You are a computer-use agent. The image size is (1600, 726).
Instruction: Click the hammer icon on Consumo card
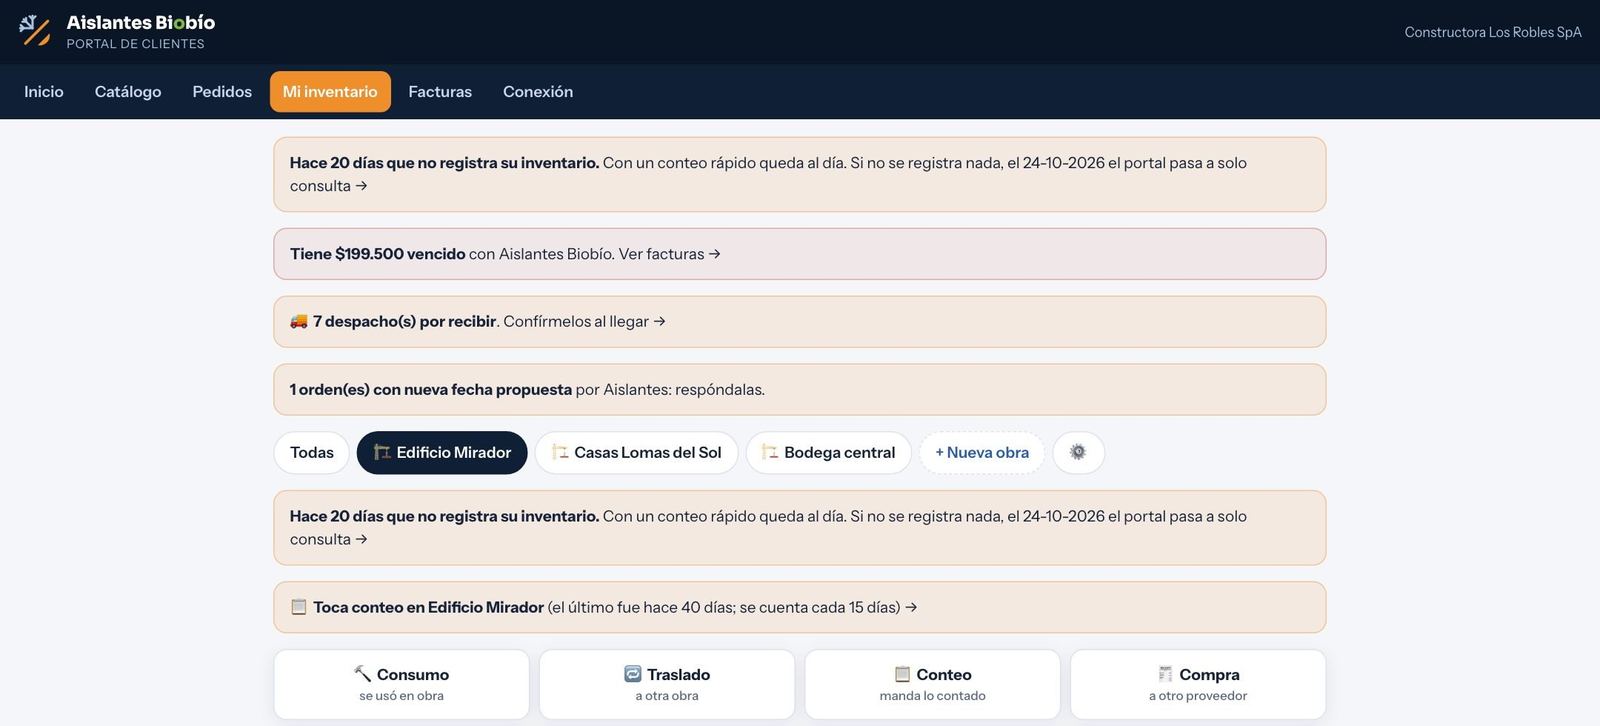coord(363,674)
